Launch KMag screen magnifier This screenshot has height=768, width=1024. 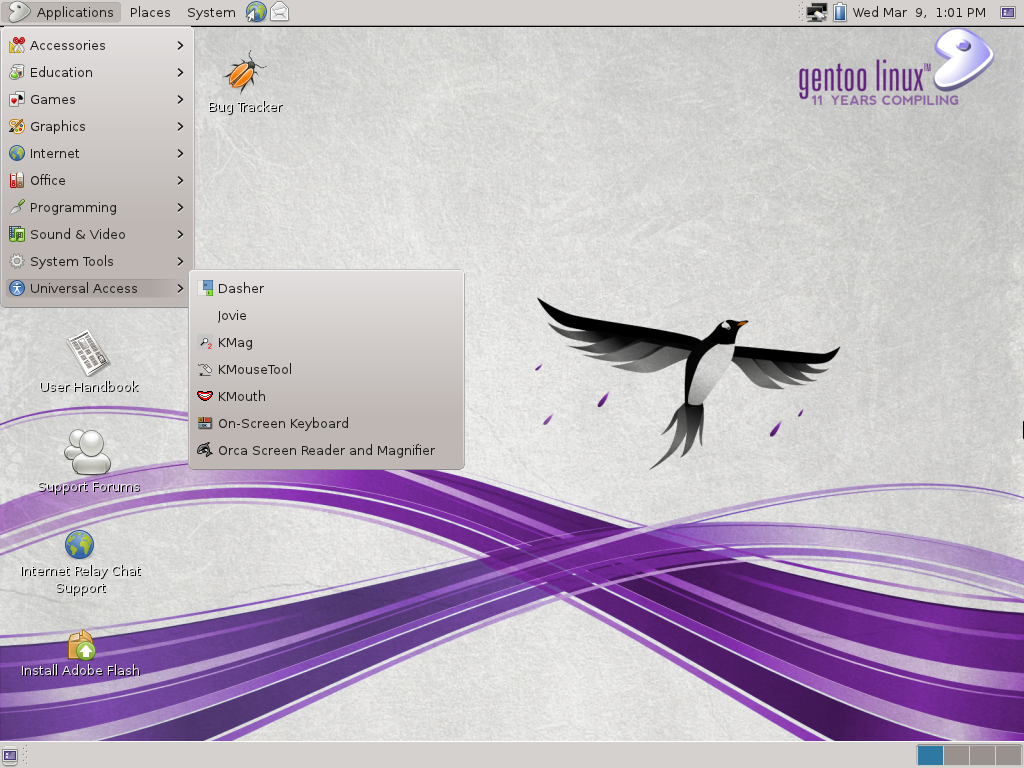point(233,342)
